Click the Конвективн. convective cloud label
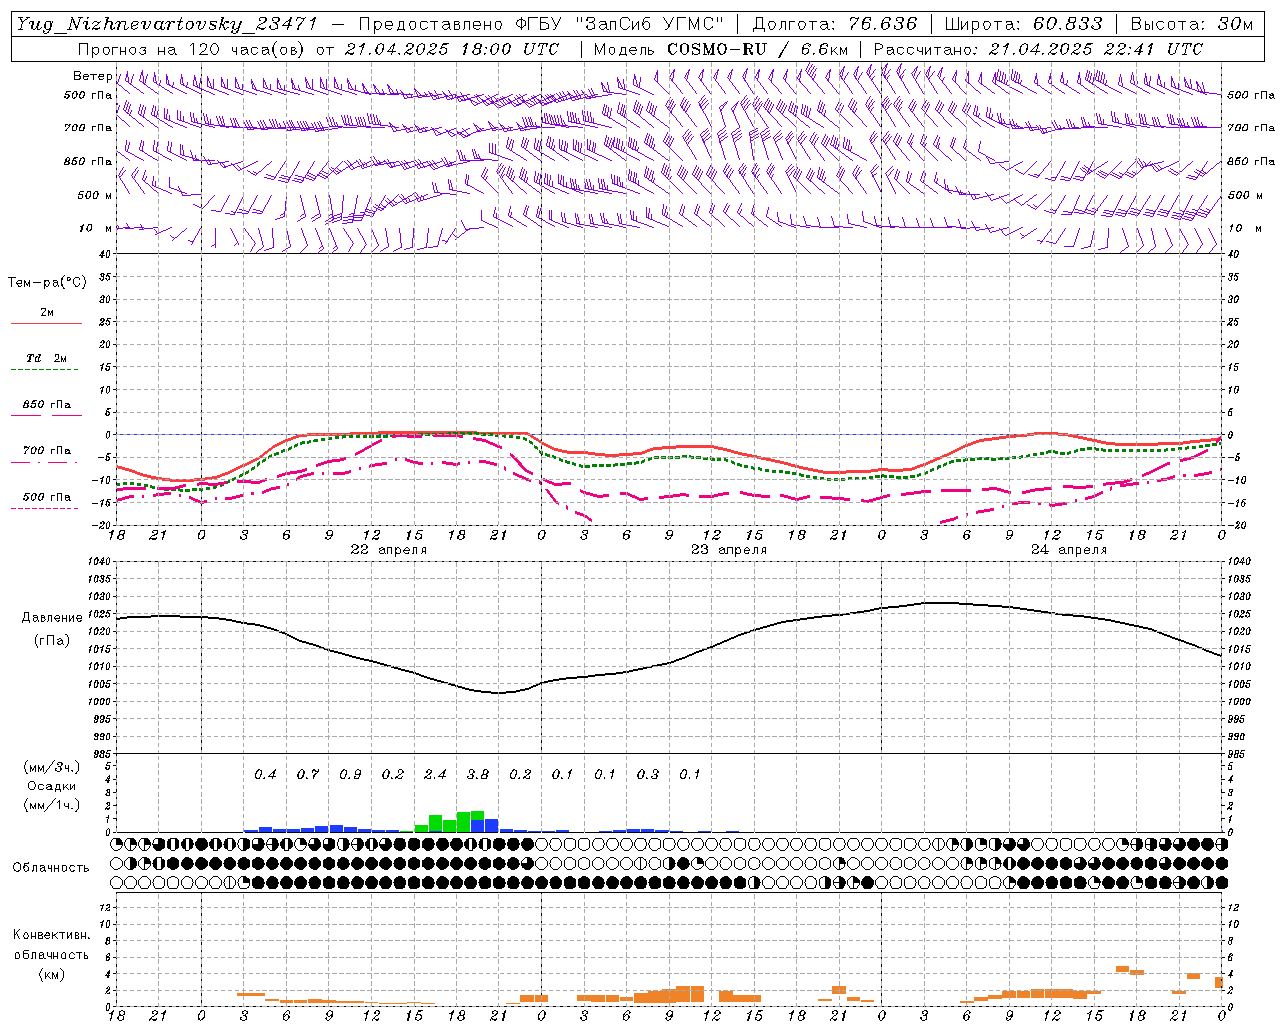1280x1024 pixels. (51, 935)
